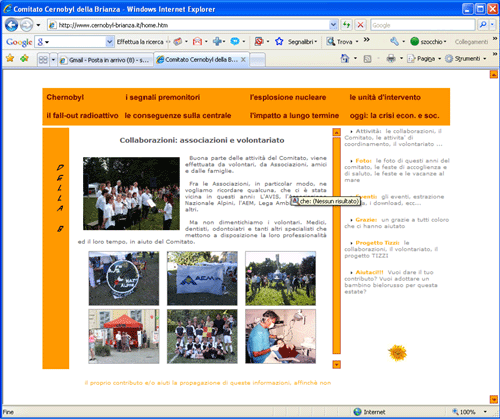Expand the address bar history dropdown

point(333,25)
